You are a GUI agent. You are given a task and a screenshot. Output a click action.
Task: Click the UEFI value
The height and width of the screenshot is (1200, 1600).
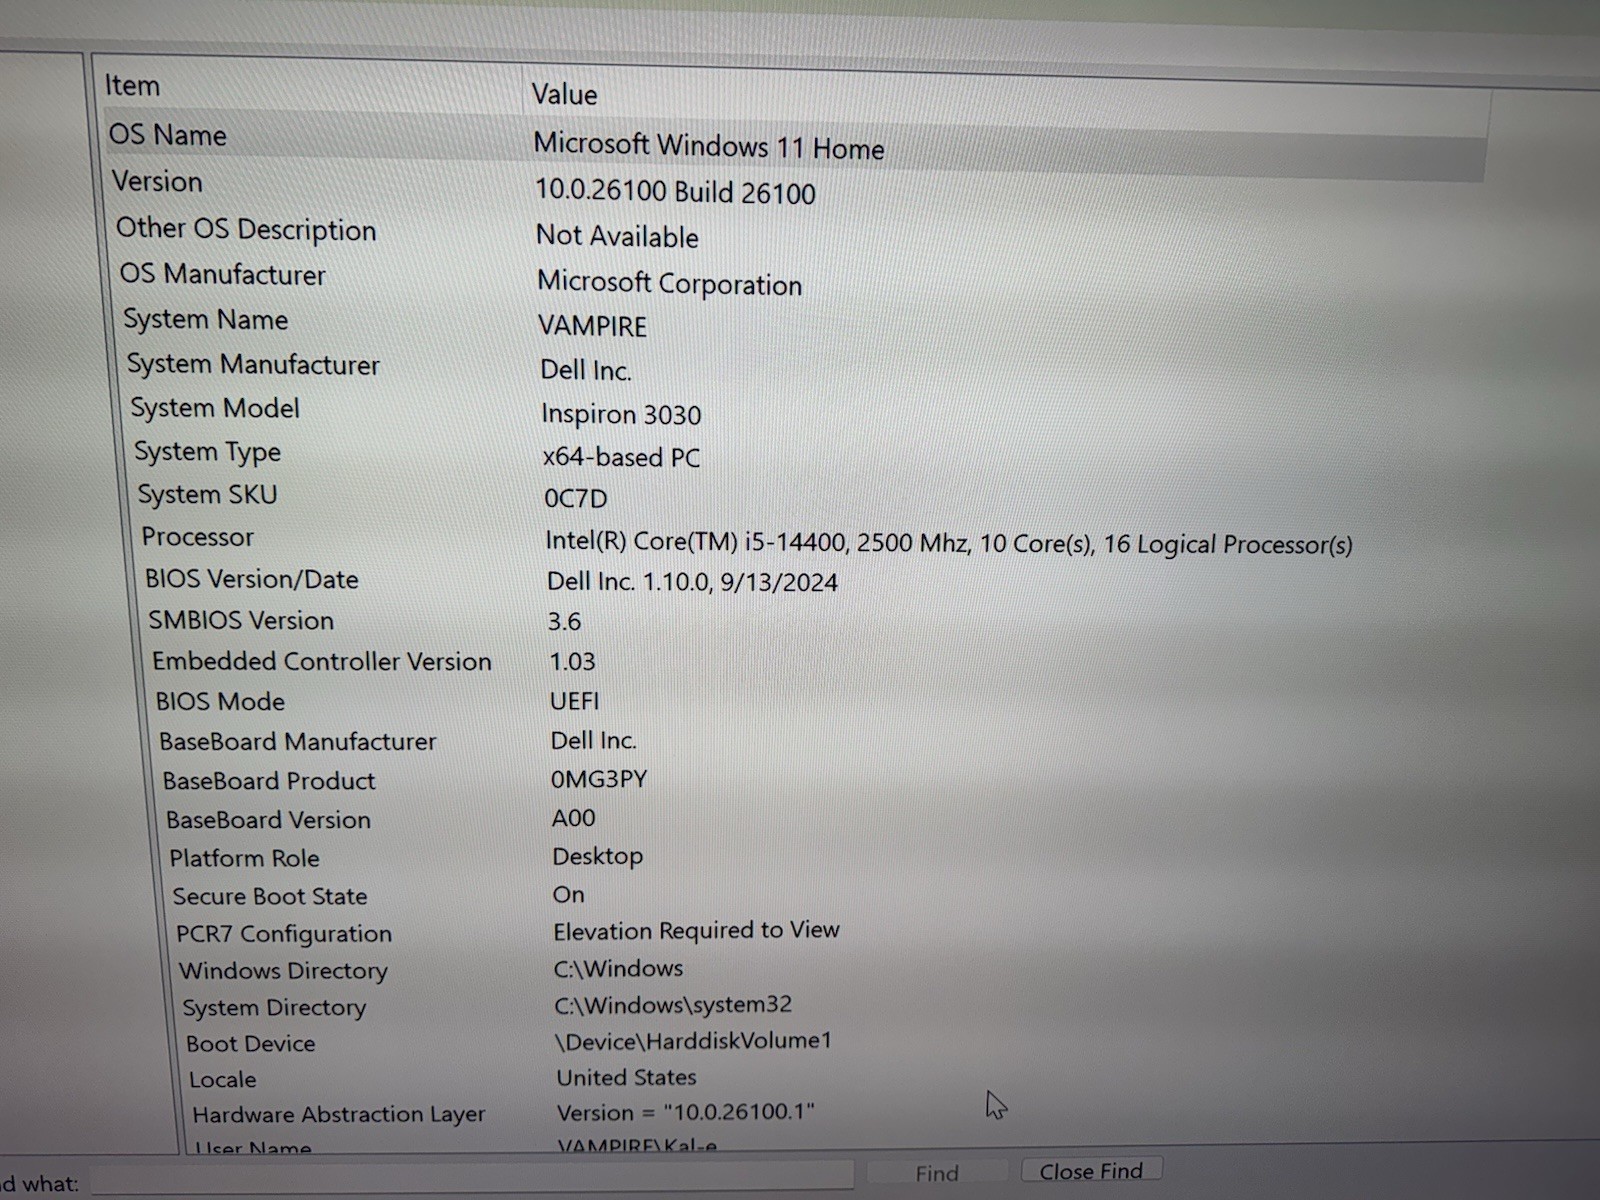tap(575, 701)
